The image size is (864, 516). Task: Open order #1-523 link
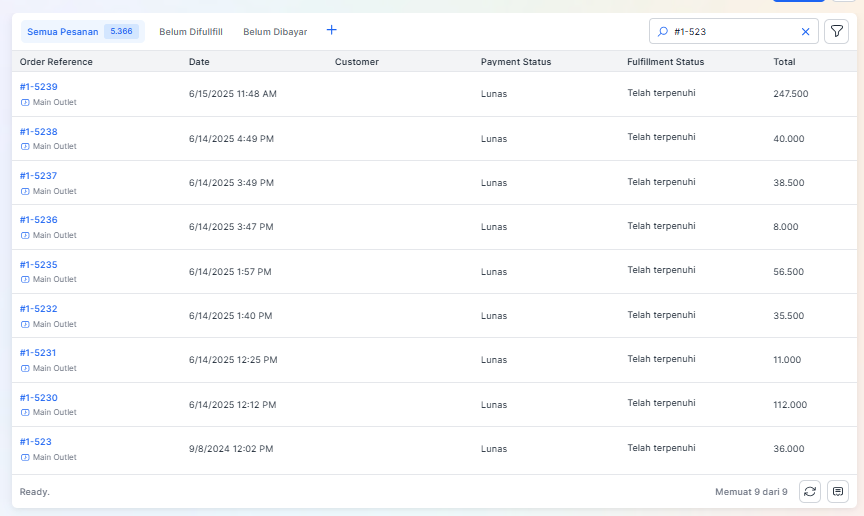[x=36, y=442]
